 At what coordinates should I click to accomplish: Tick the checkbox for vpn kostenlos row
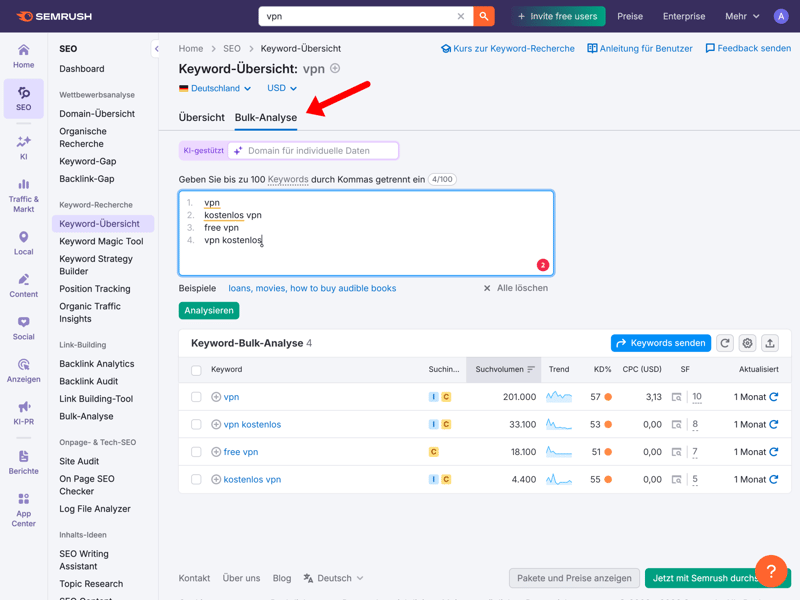coord(196,425)
